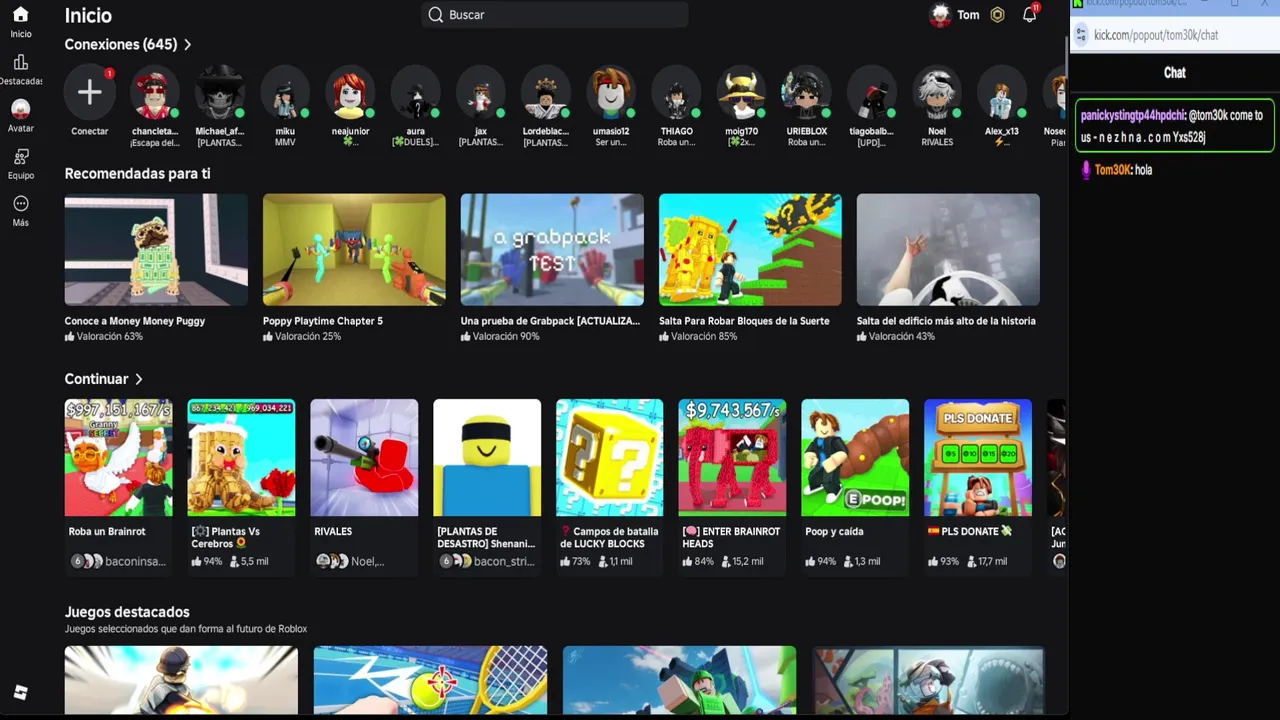1280x720 pixels.
Task: Click the Roblox logo at sidebar bottom
Action: (20, 692)
